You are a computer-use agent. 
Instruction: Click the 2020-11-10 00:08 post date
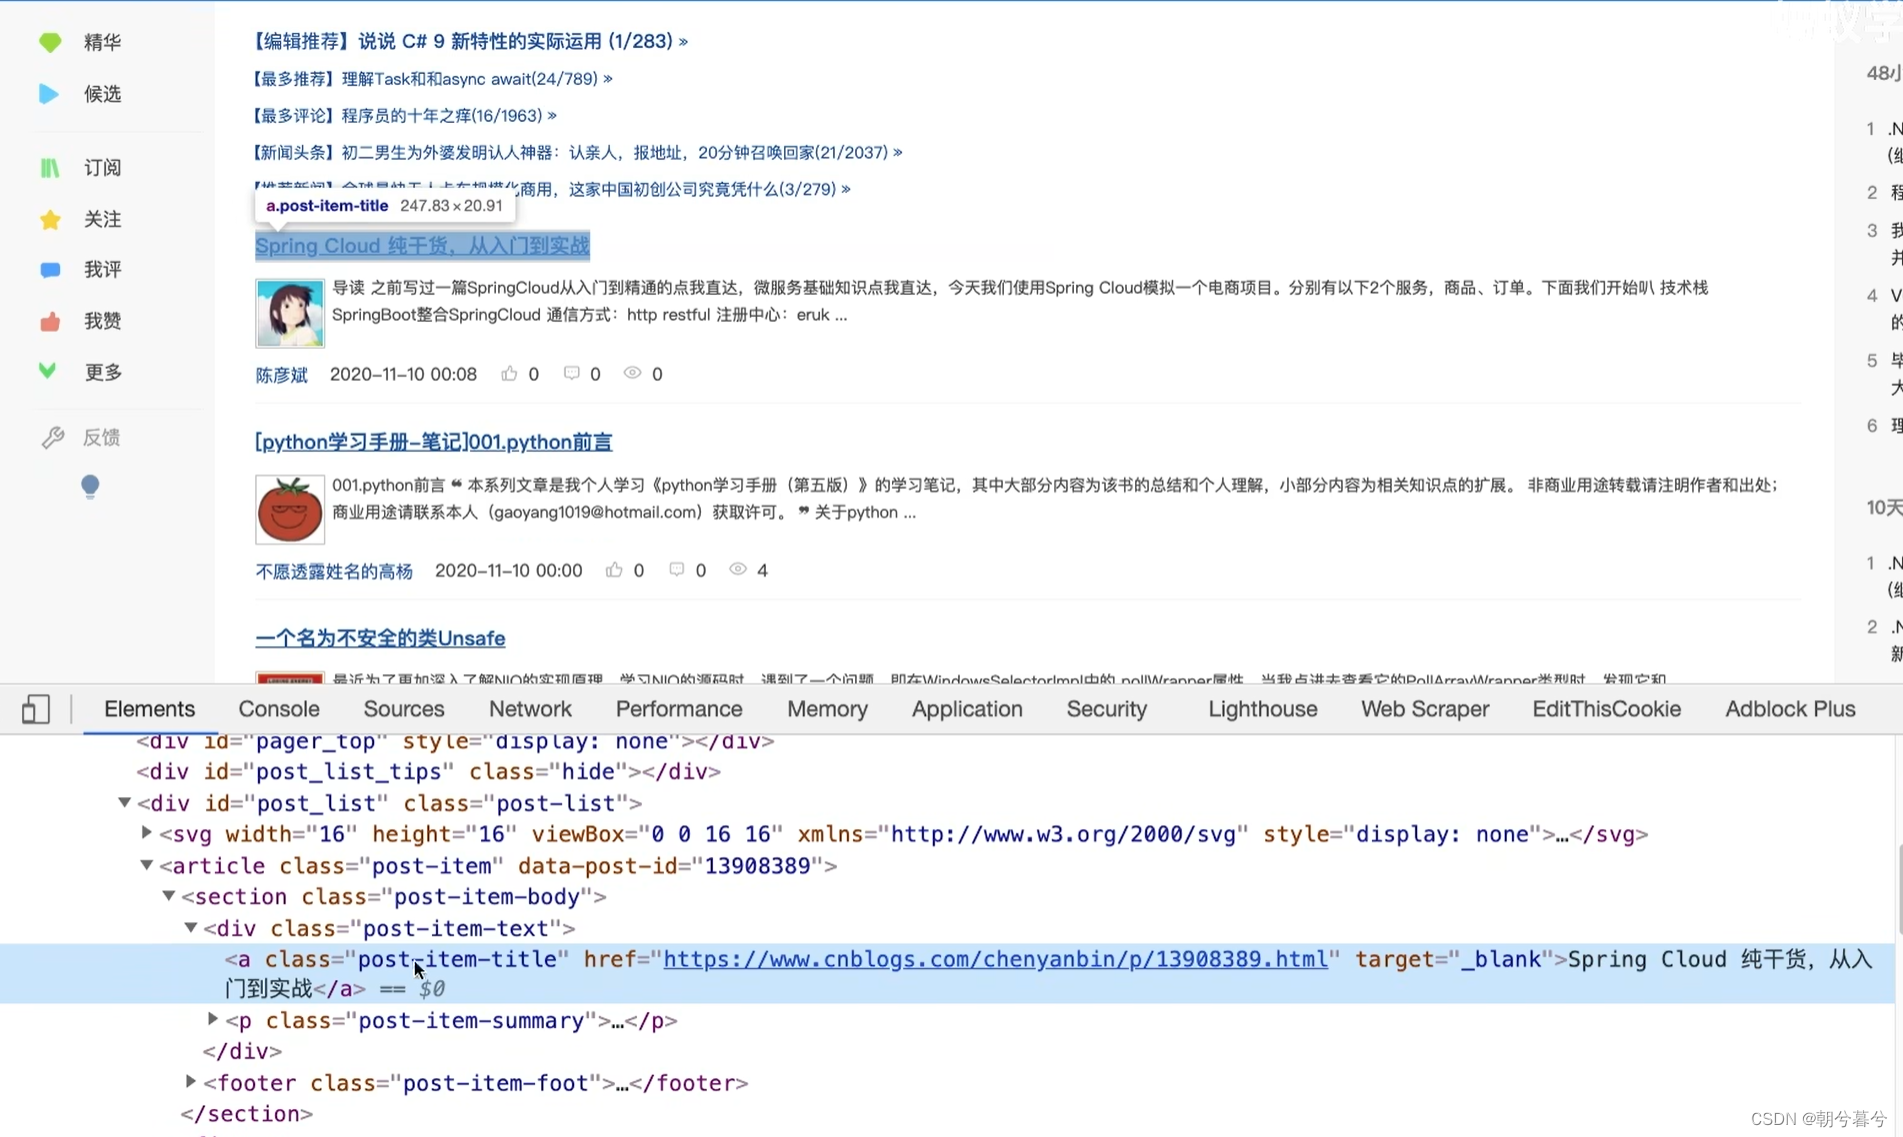403,374
